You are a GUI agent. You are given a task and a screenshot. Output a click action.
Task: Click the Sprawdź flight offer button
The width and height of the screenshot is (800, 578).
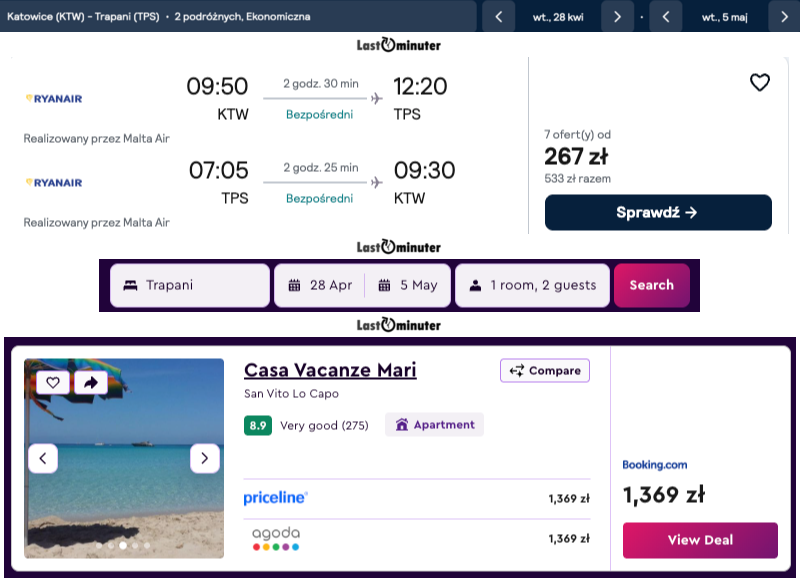tap(658, 212)
